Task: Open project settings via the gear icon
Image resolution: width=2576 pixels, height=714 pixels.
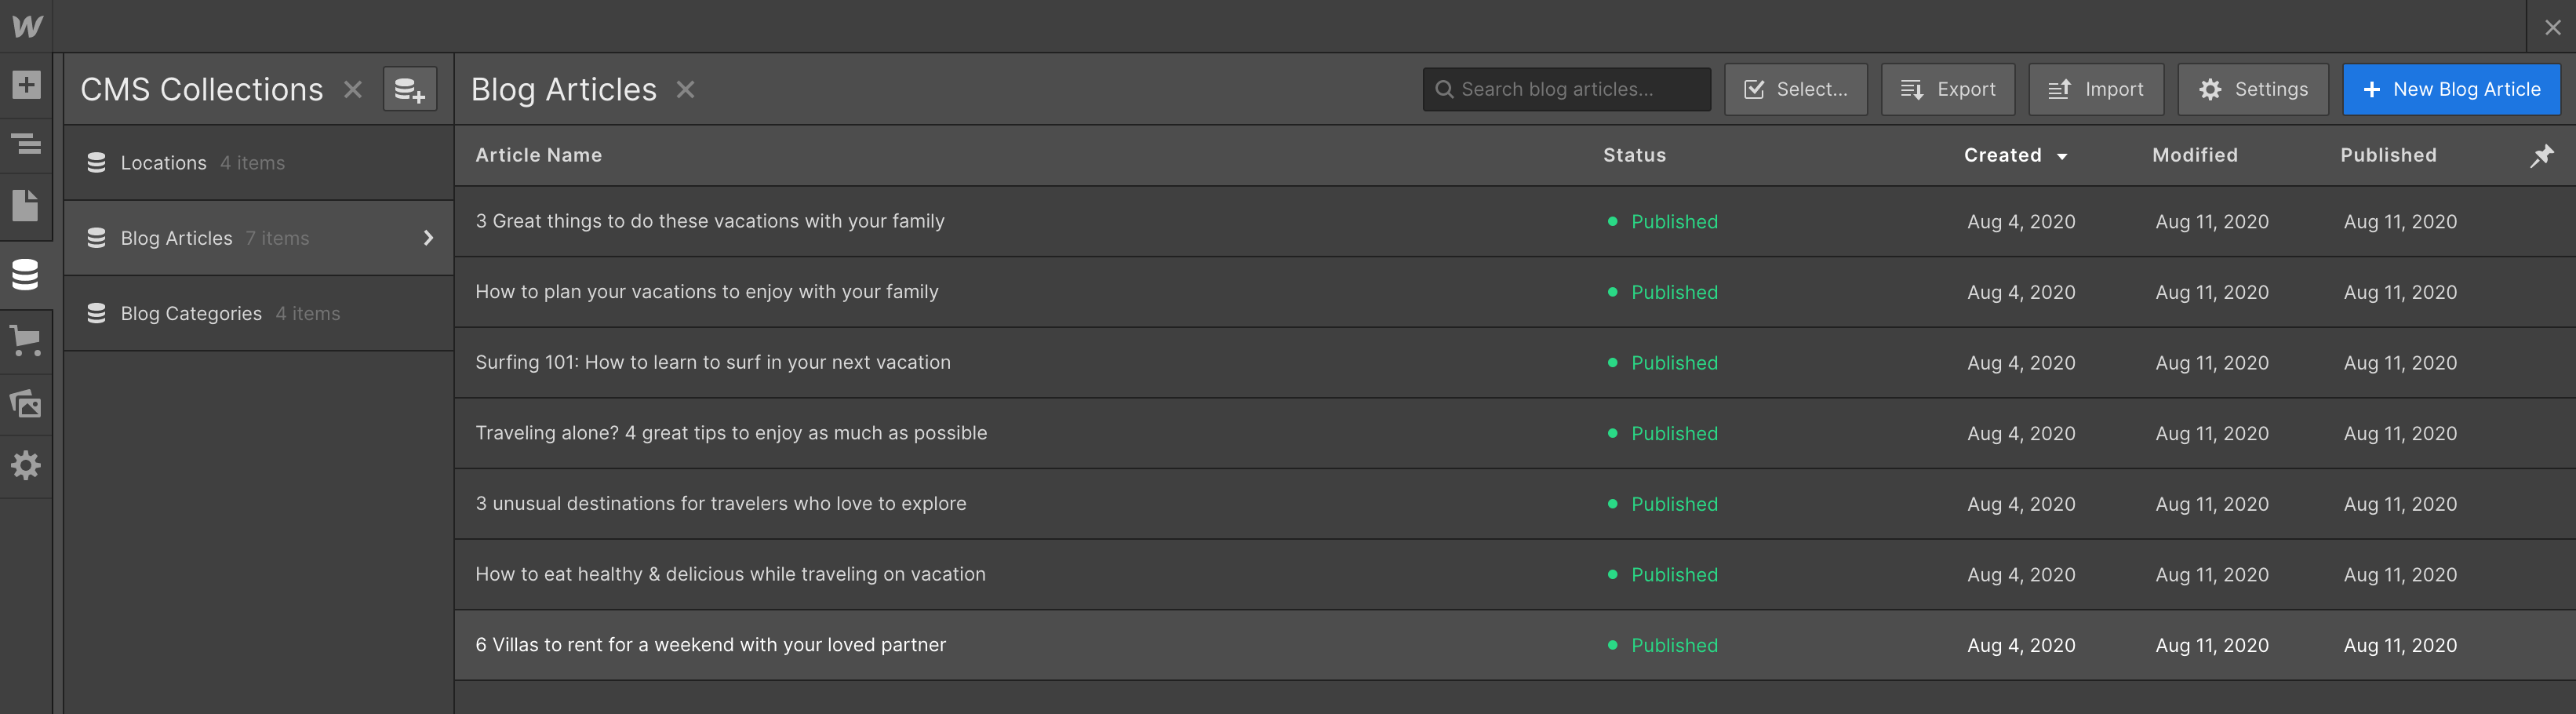Action: click(25, 465)
